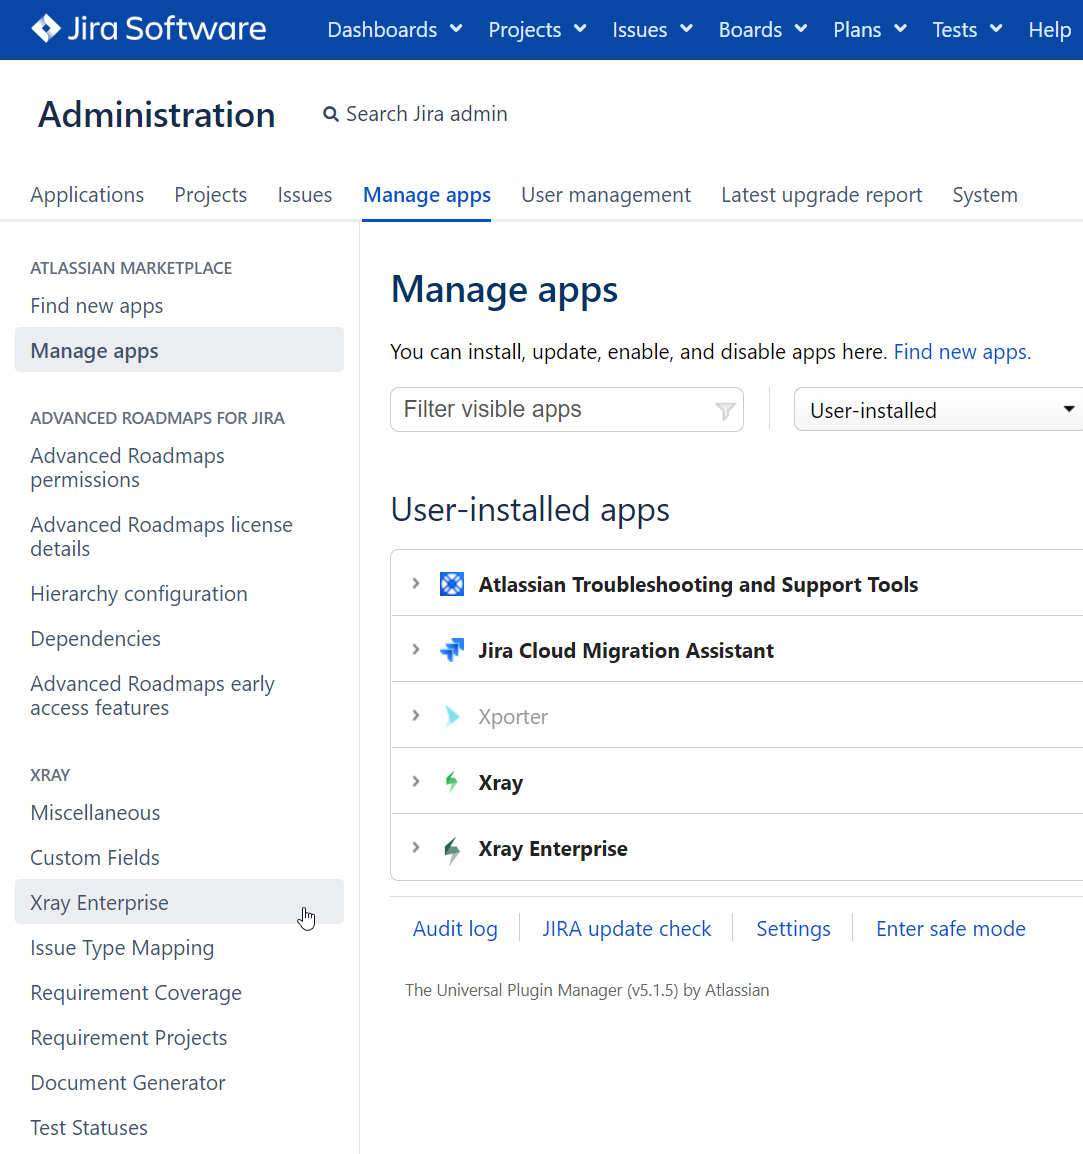1083x1154 pixels.
Task: Open Advanced Roadmaps license details
Action: (161, 537)
